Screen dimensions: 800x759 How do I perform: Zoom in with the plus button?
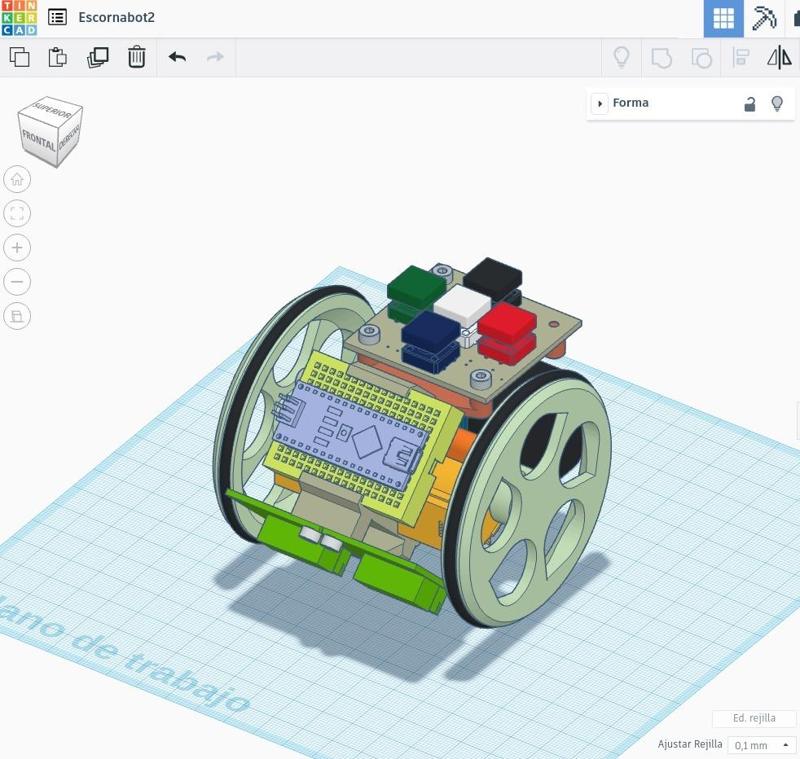click(17, 247)
